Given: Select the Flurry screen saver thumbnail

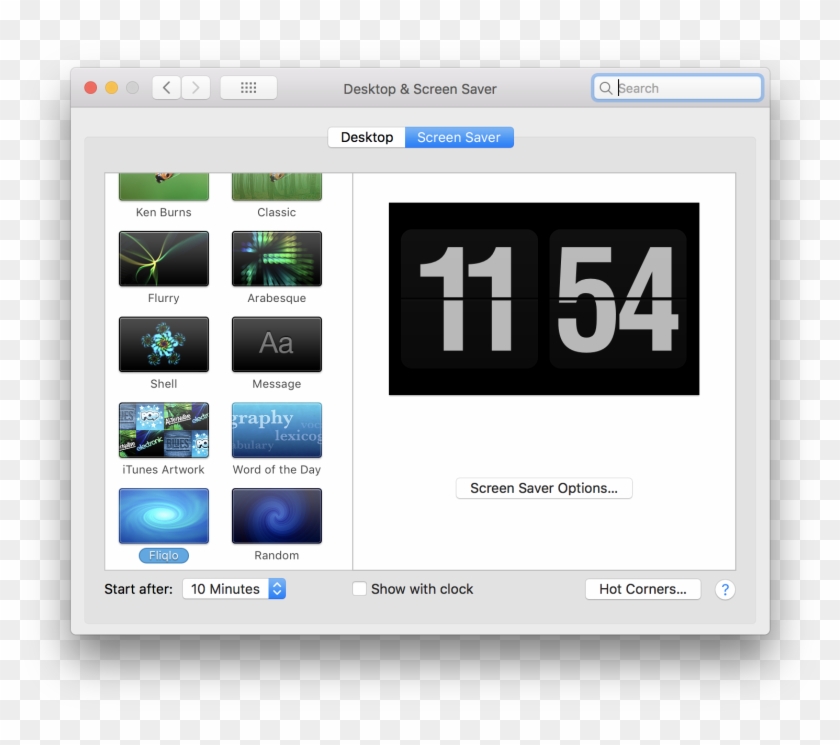Looking at the screenshot, I should [x=163, y=258].
